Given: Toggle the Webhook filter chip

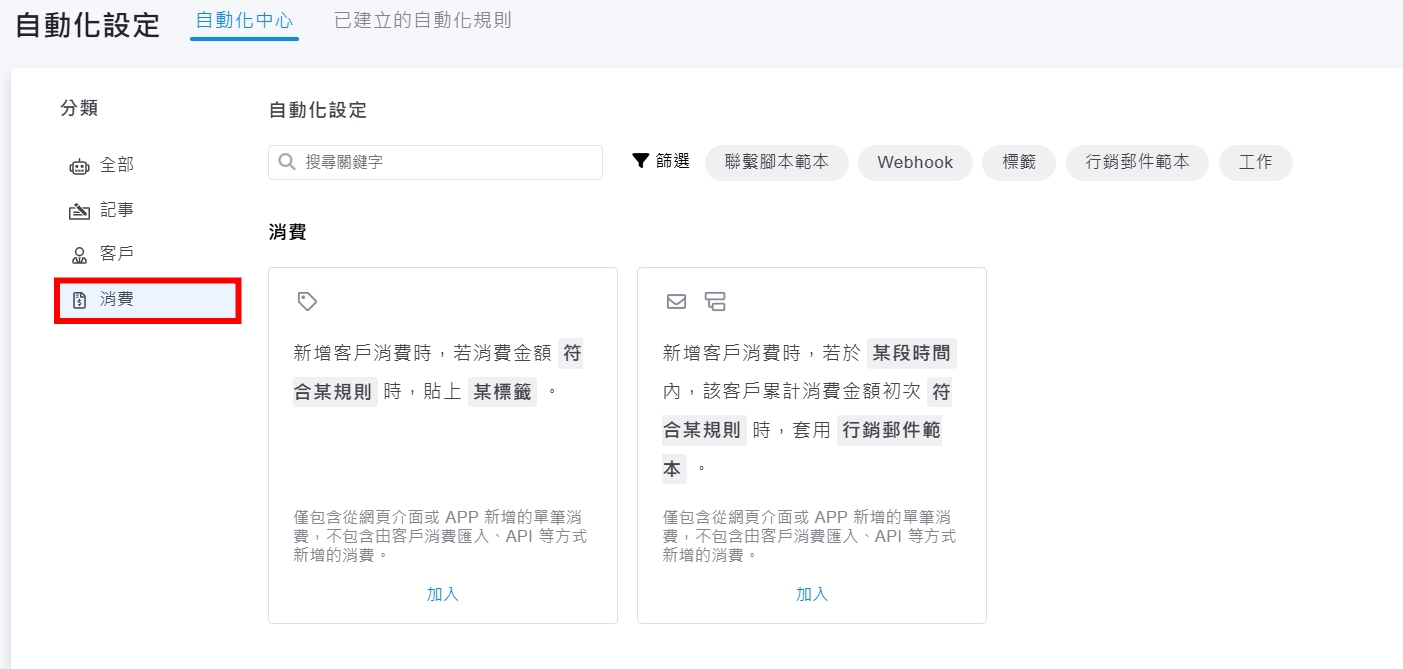Looking at the screenshot, I should [915, 162].
